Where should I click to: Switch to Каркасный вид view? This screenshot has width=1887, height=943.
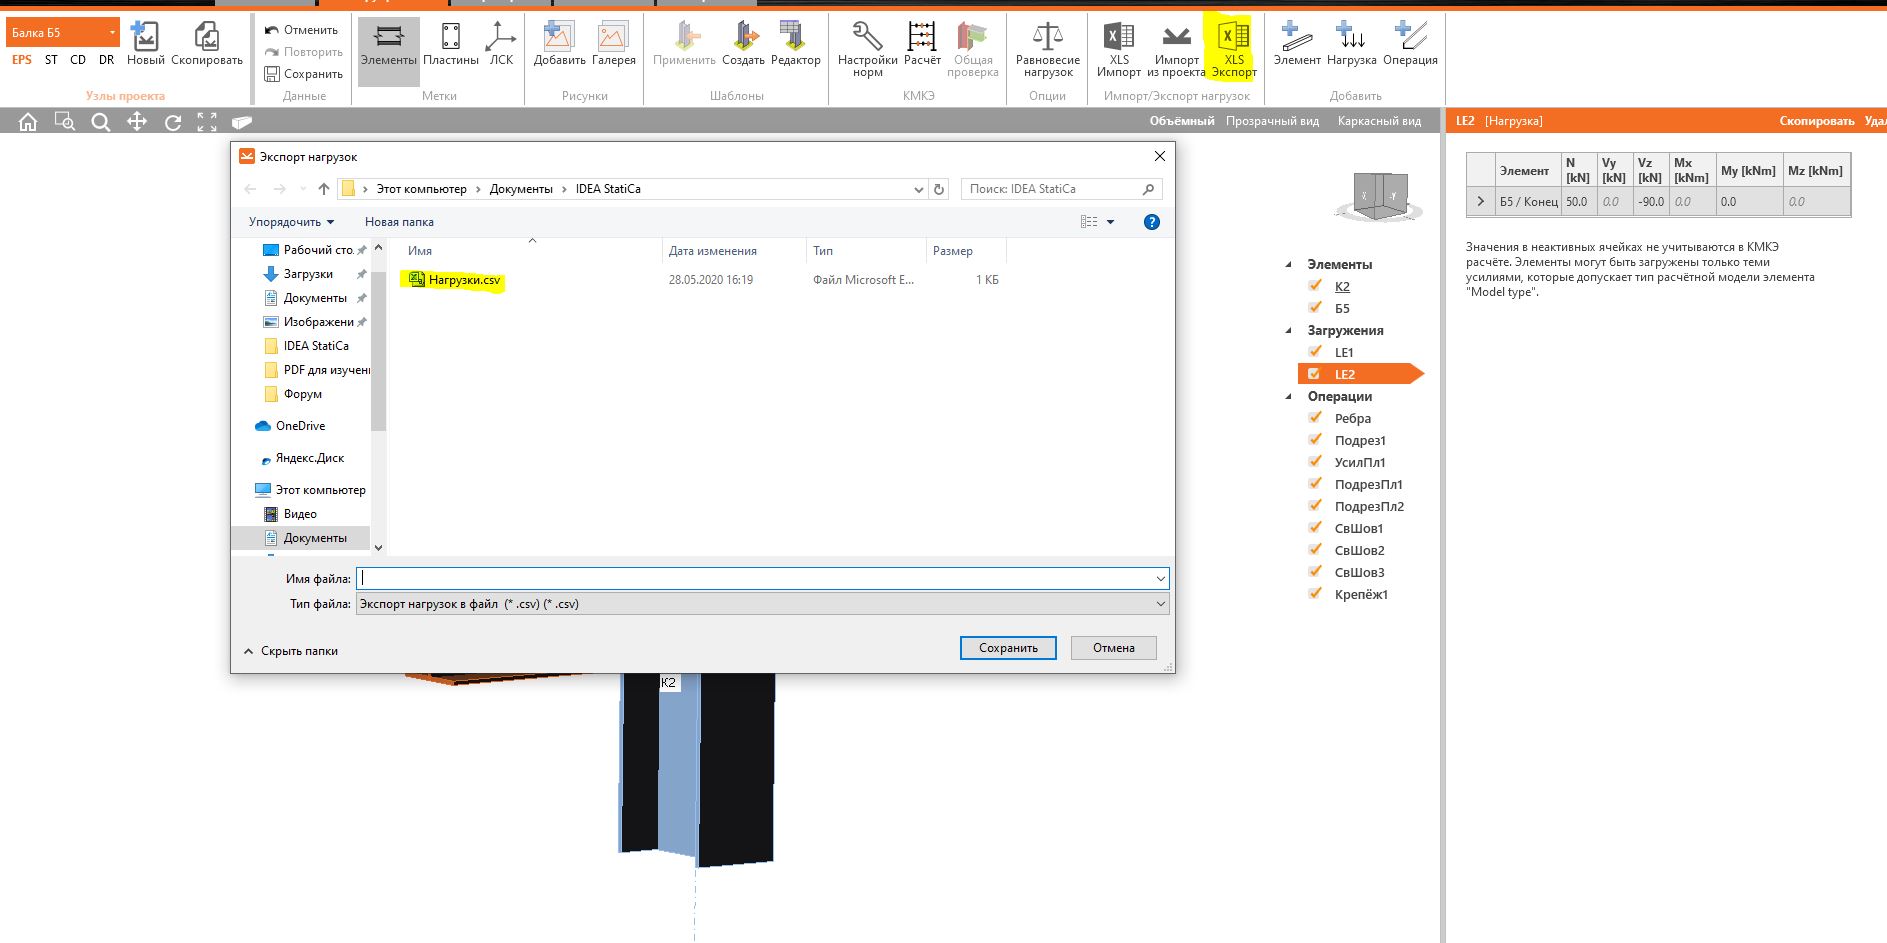point(1378,121)
